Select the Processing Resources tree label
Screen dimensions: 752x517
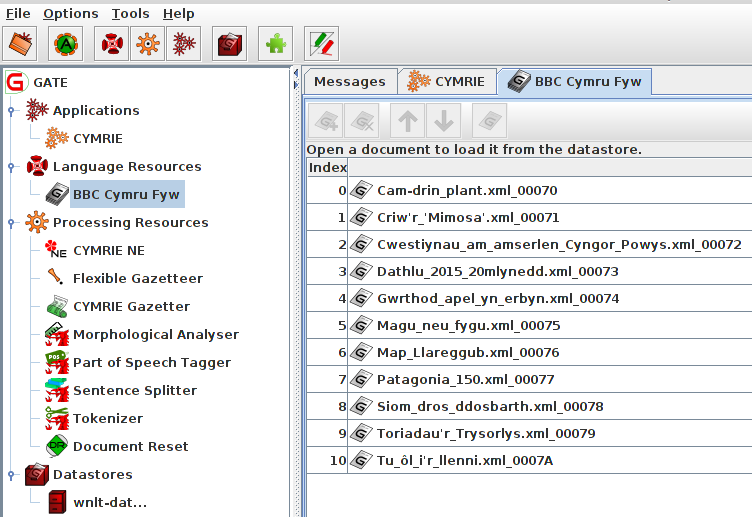click(130, 223)
